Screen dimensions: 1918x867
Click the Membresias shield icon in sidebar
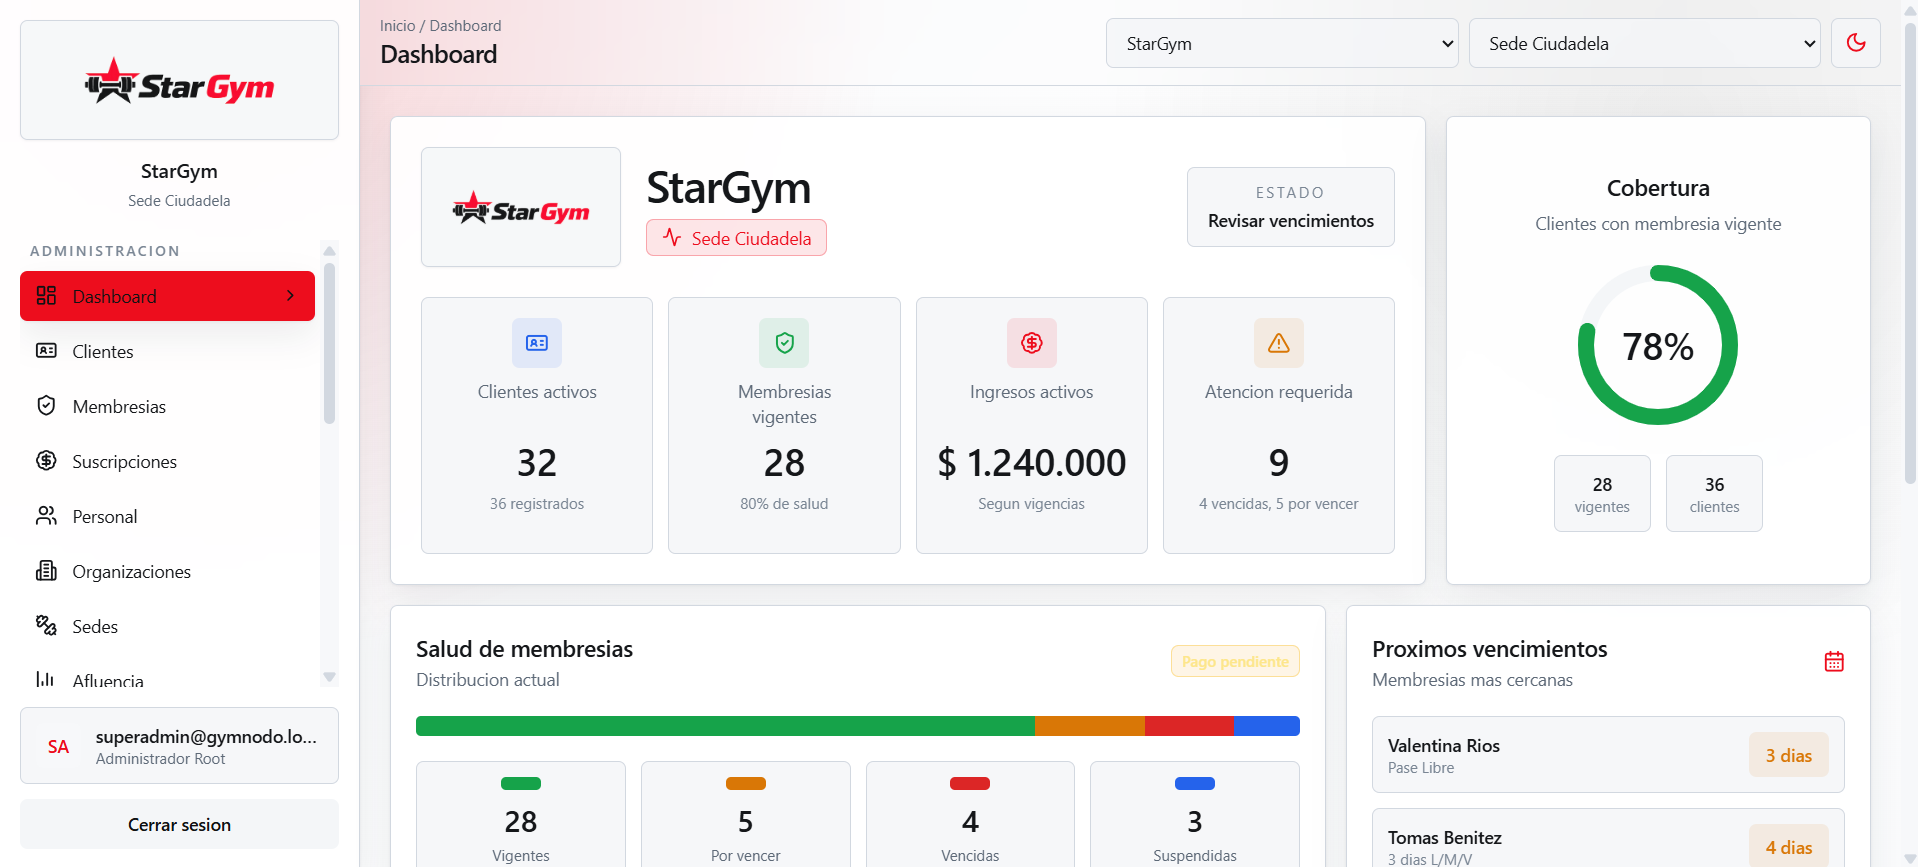(46, 406)
